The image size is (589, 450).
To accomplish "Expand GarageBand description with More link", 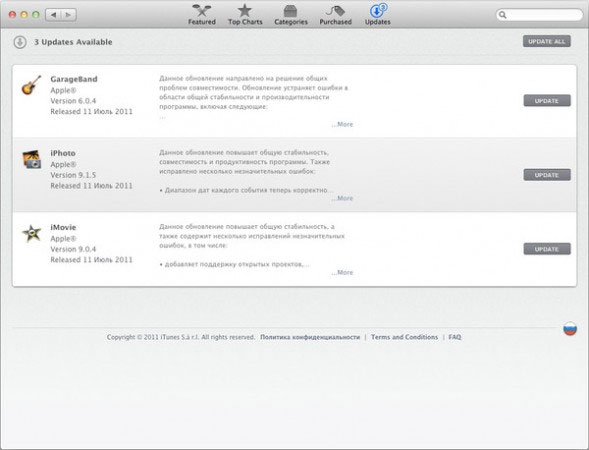I will (x=342, y=124).
